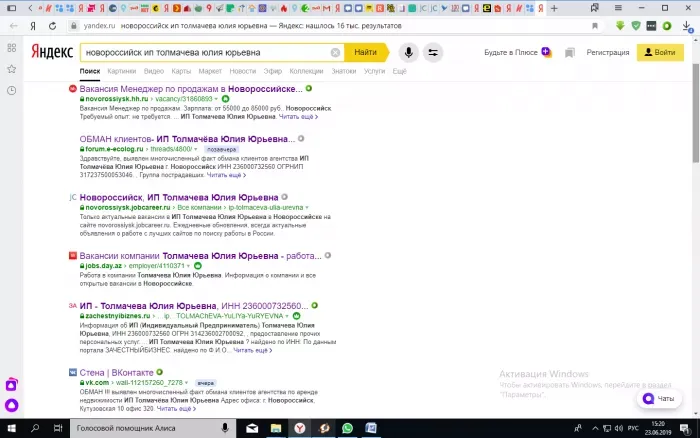Viewport: 700px width, 438px height.
Task: Open WhatsApp on taskbar
Action: click(x=347, y=428)
